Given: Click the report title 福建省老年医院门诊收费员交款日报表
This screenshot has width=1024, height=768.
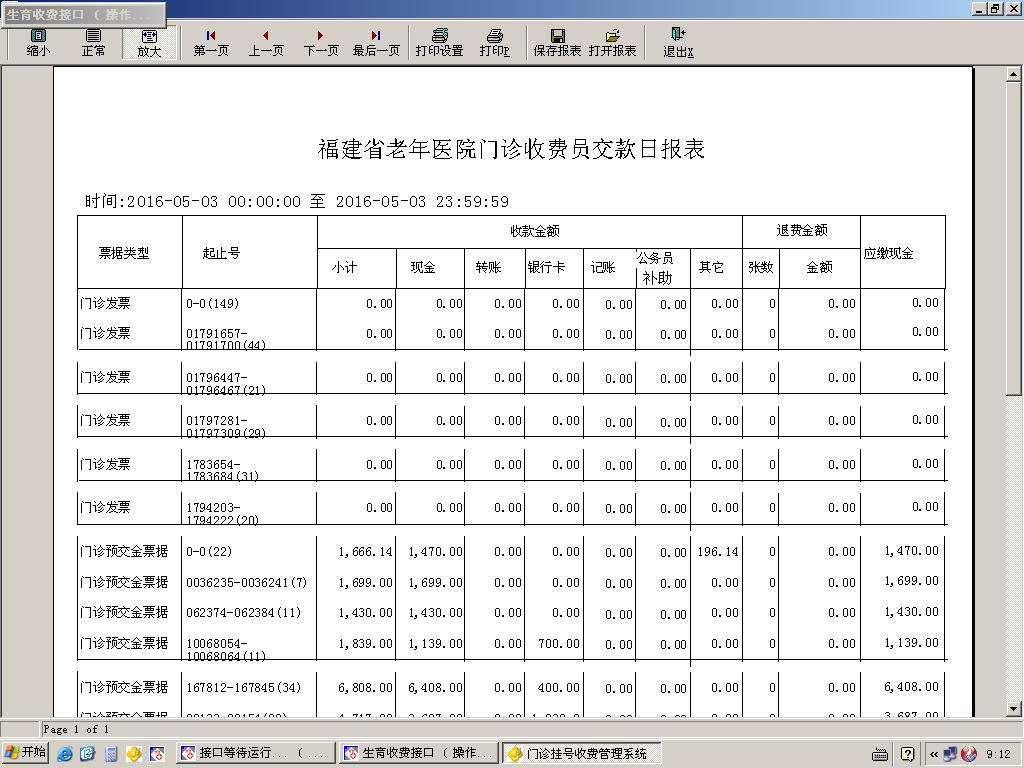Looking at the screenshot, I should [x=511, y=149].
